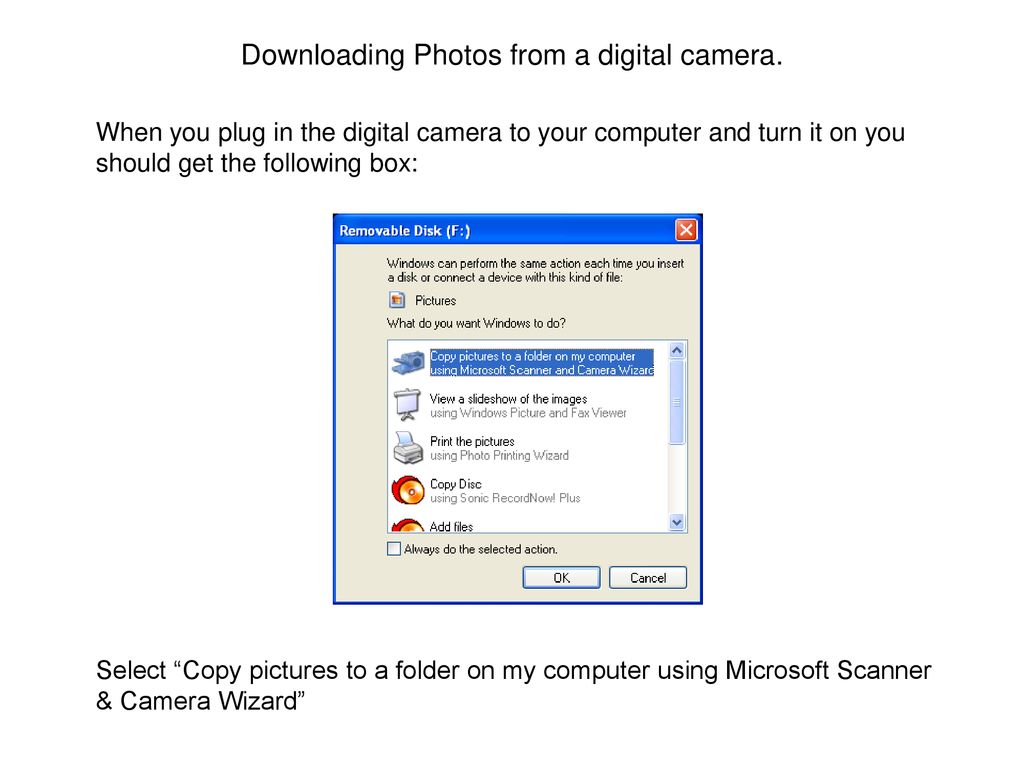Select "Print the pictures" option
Viewport: 1024px width, 768px height.
pos(472,441)
